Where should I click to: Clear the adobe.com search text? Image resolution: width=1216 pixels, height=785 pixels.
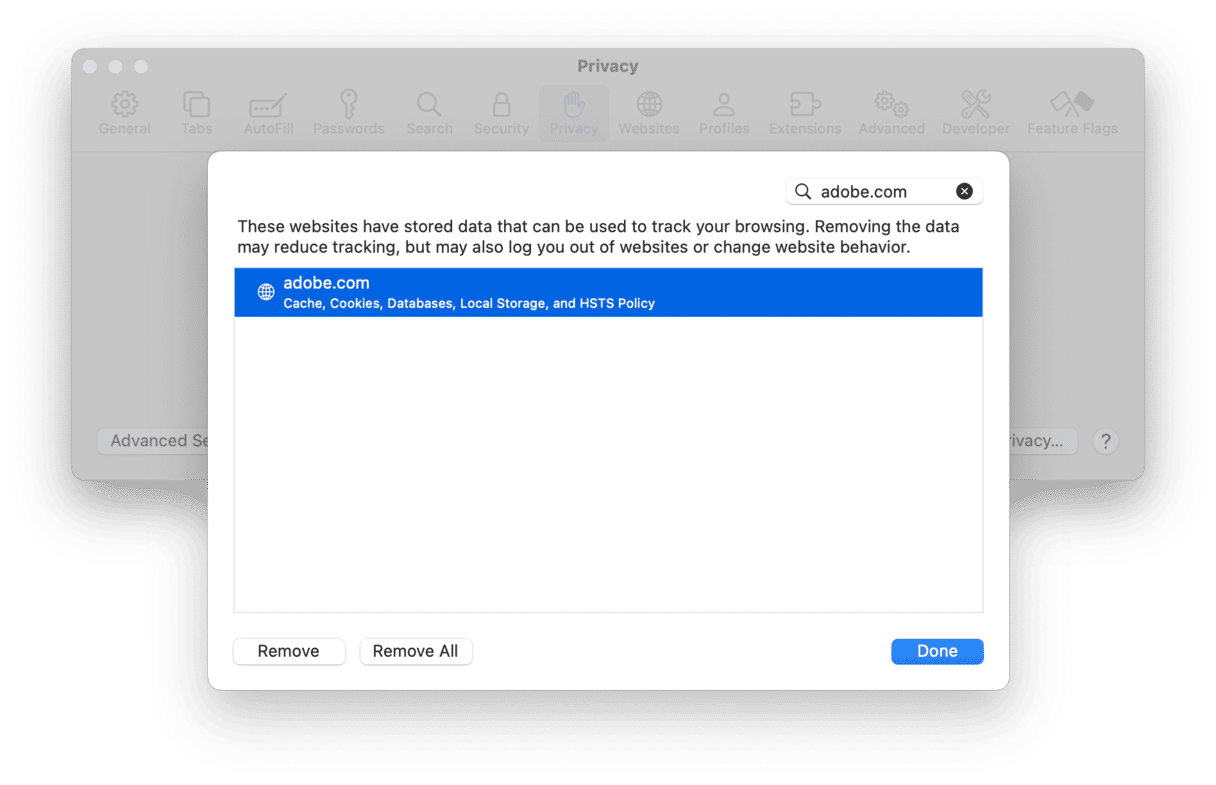point(964,191)
